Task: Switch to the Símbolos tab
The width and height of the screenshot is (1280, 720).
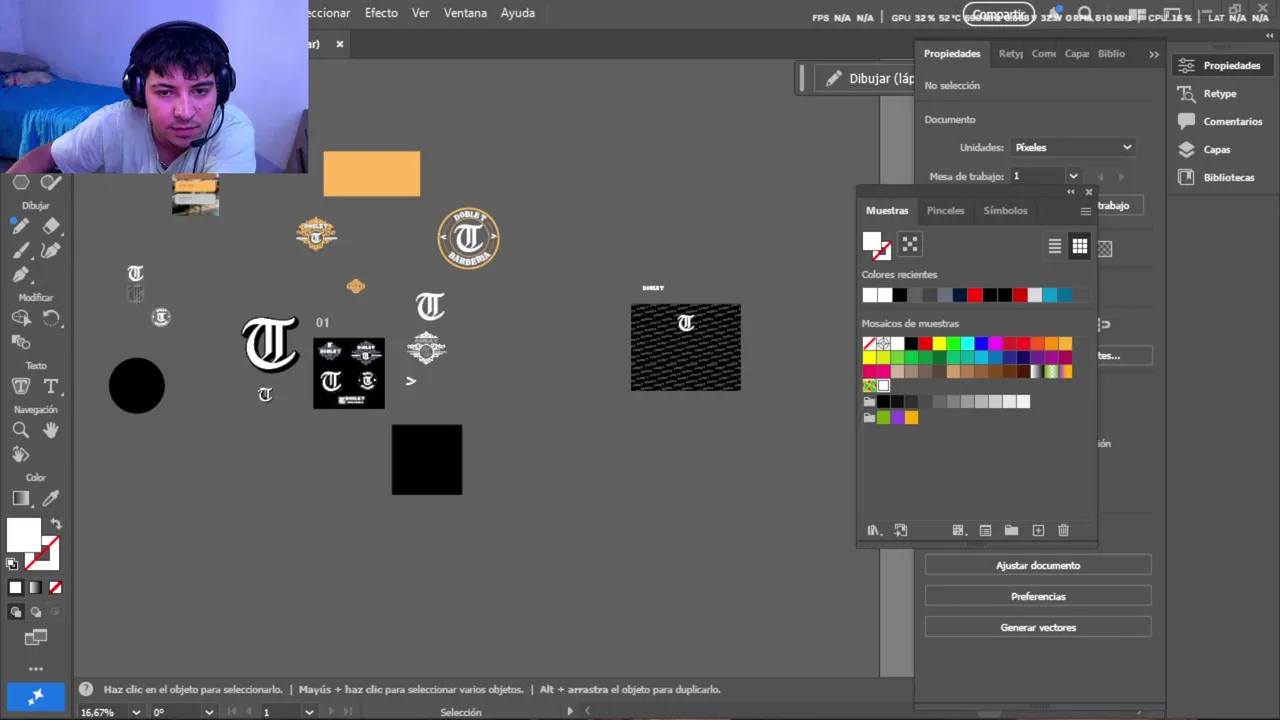Action: coord(1005,211)
